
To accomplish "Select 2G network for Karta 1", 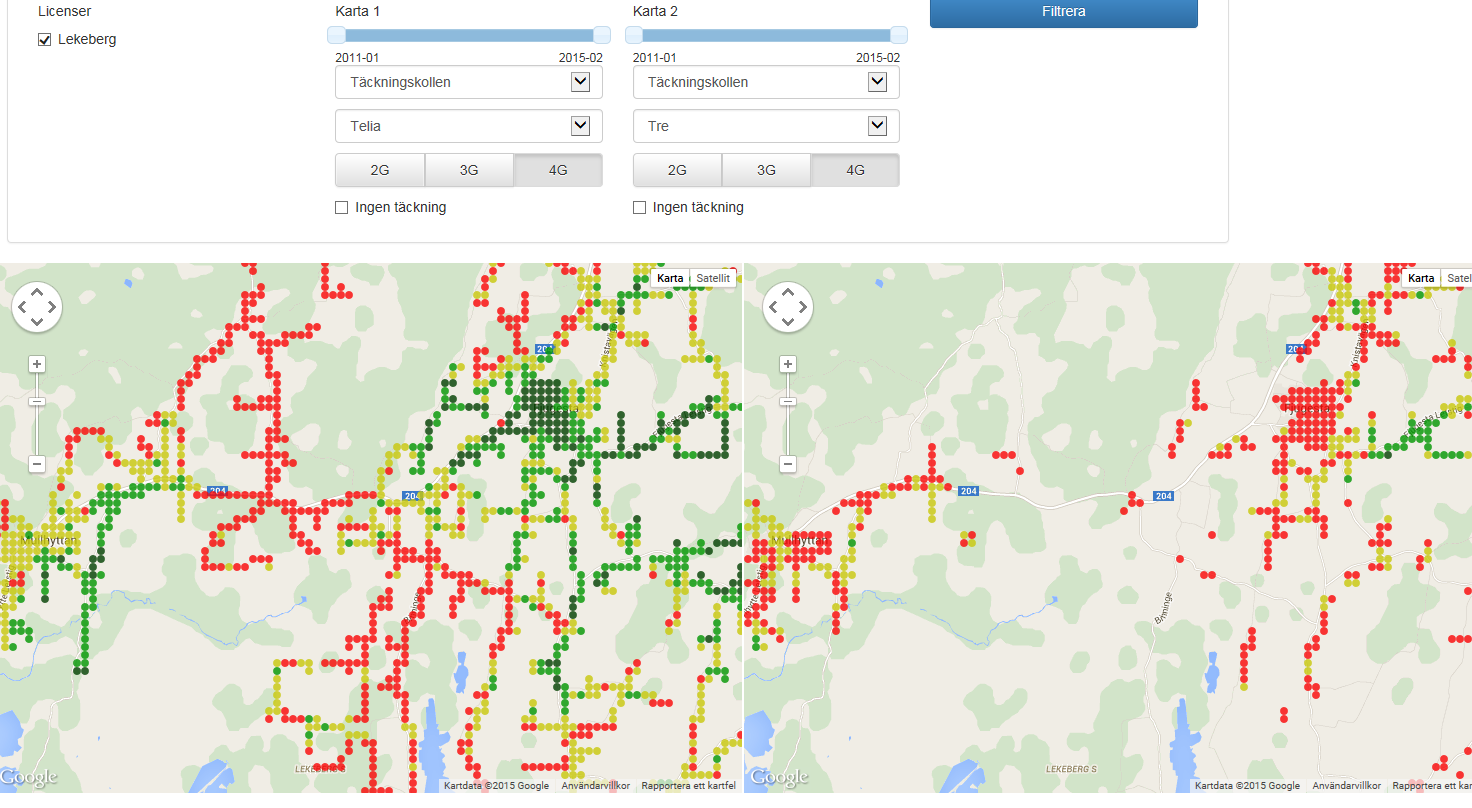I will point(380,170).
